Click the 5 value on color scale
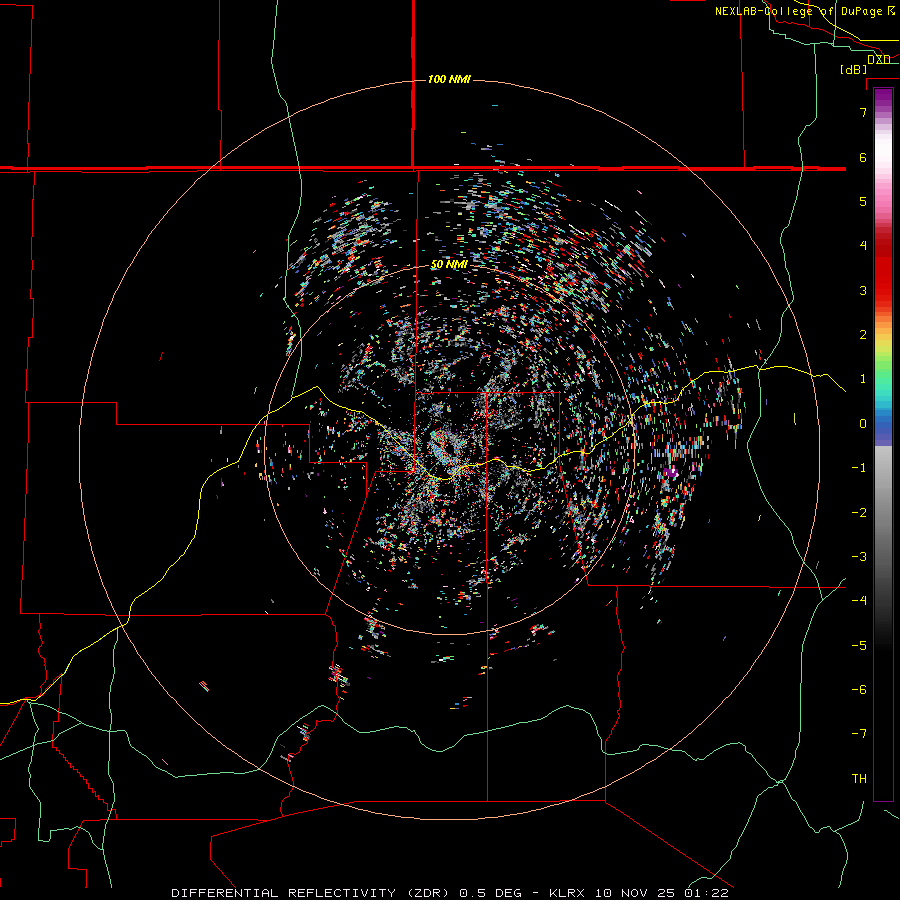Viewport: 900px width, 900px height. tap(863, 201)
